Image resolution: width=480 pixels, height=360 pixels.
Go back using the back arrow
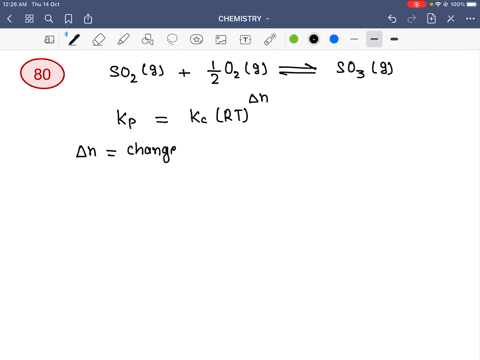coord(9,19)
